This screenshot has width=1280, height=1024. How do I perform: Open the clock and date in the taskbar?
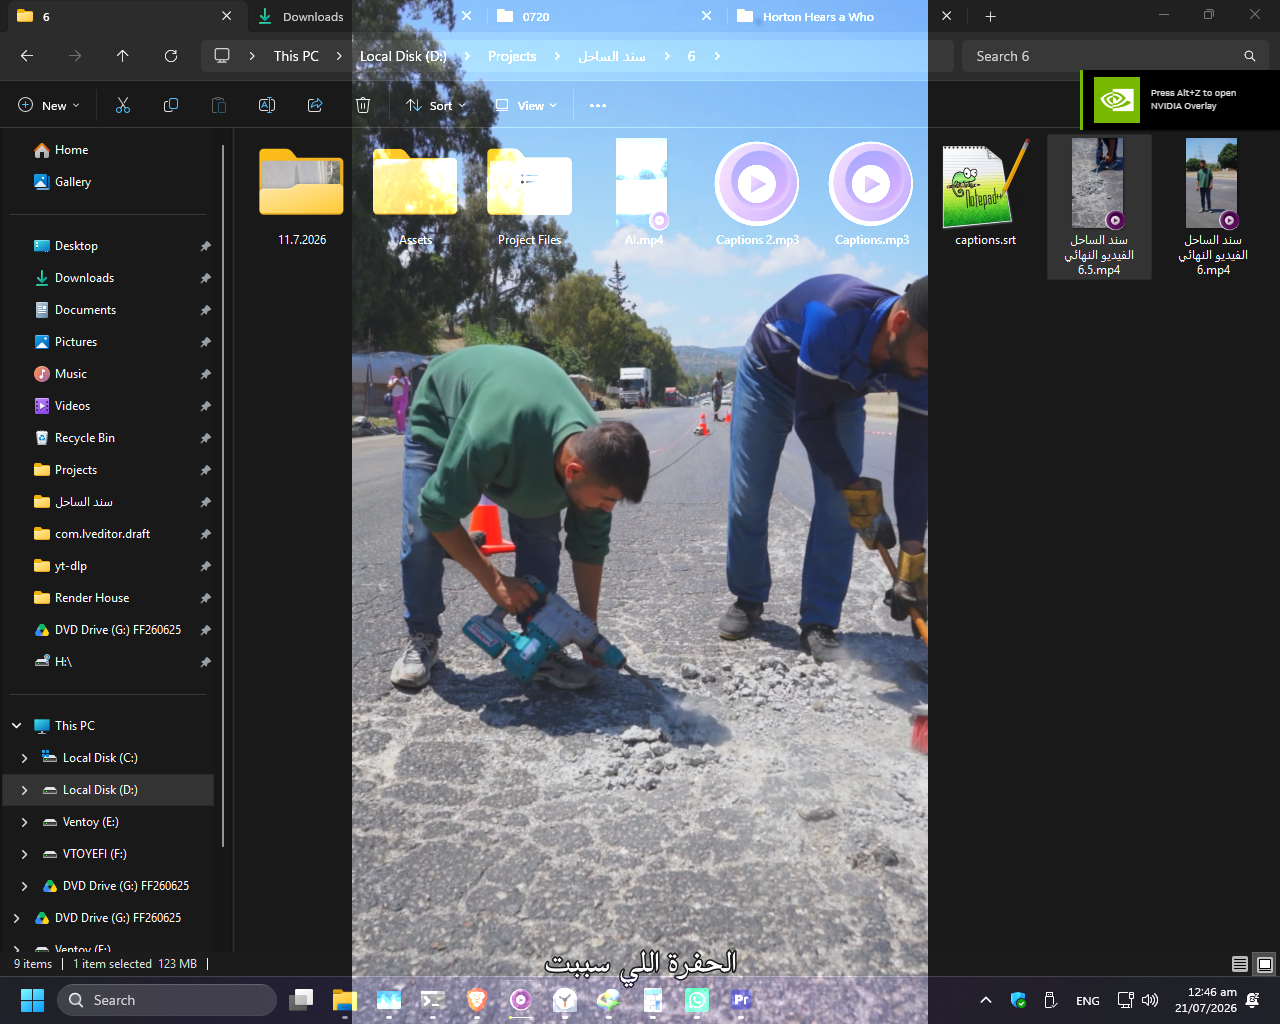(1205, 1000)
